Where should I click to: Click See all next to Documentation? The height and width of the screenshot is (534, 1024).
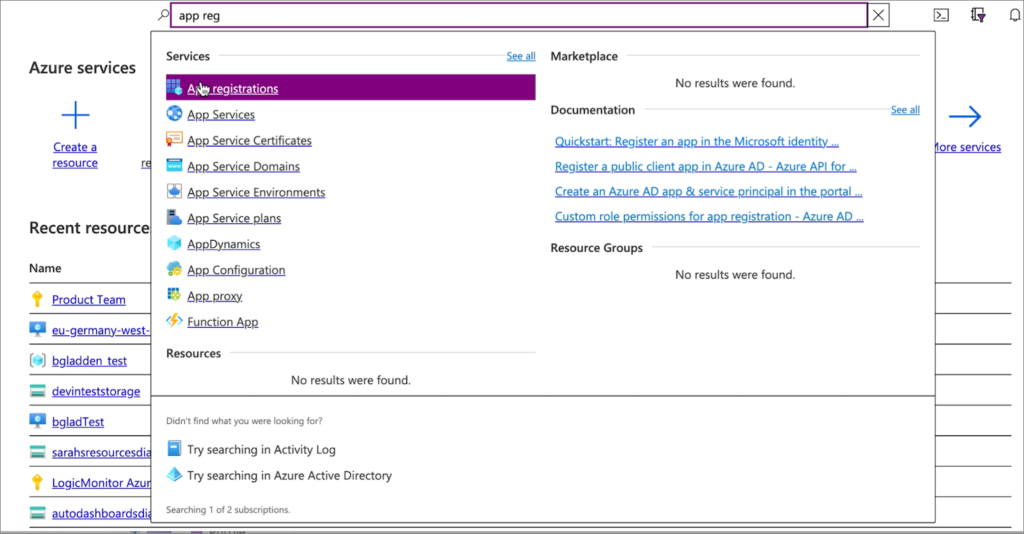pos(905,110)
